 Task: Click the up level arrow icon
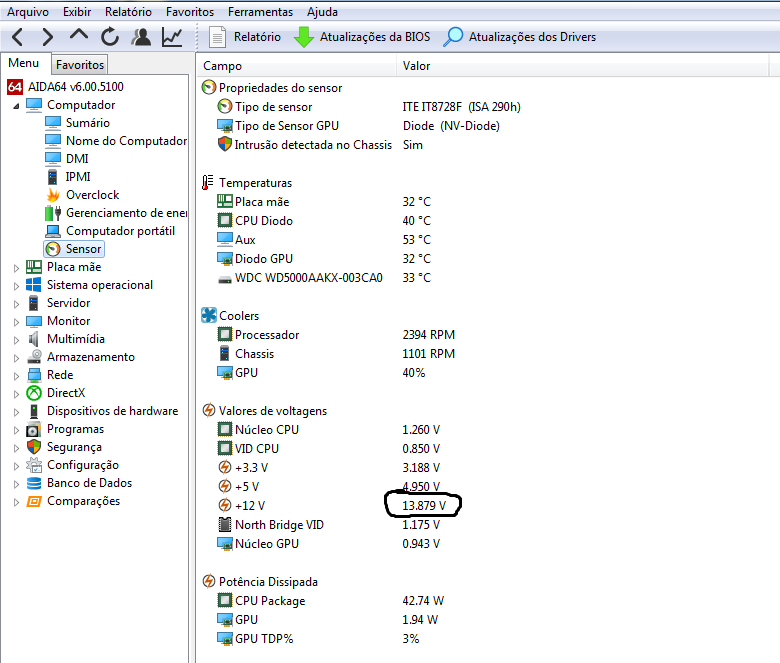pos(79,36)
